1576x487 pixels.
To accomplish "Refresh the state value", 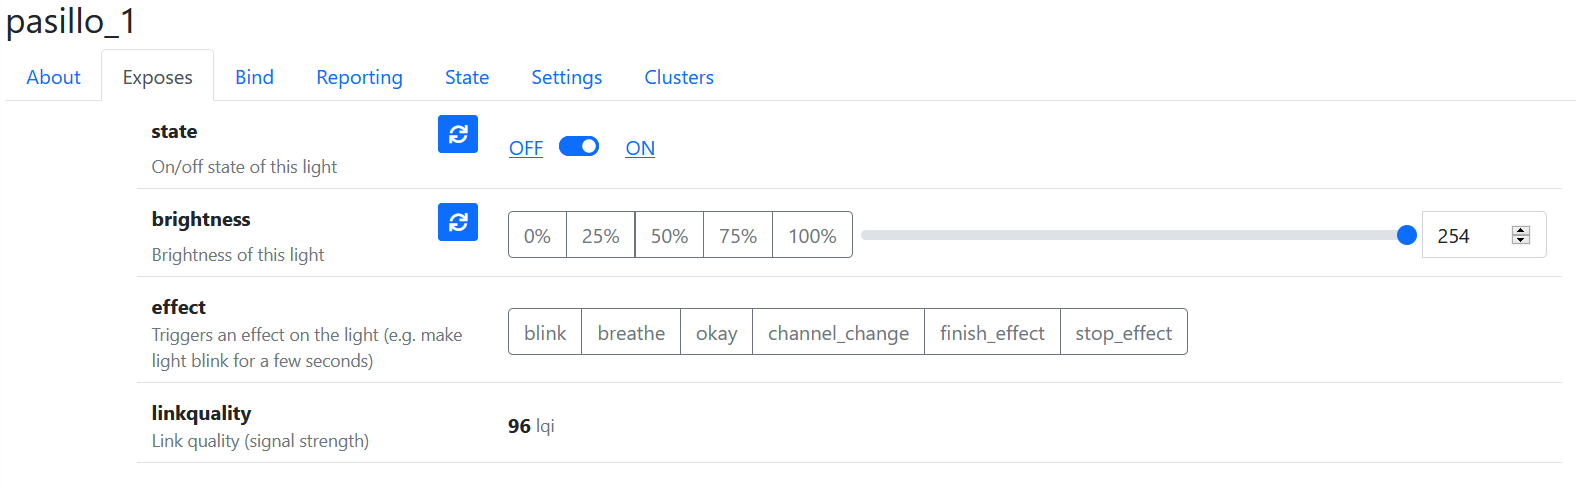I will [x=458, y=134].
